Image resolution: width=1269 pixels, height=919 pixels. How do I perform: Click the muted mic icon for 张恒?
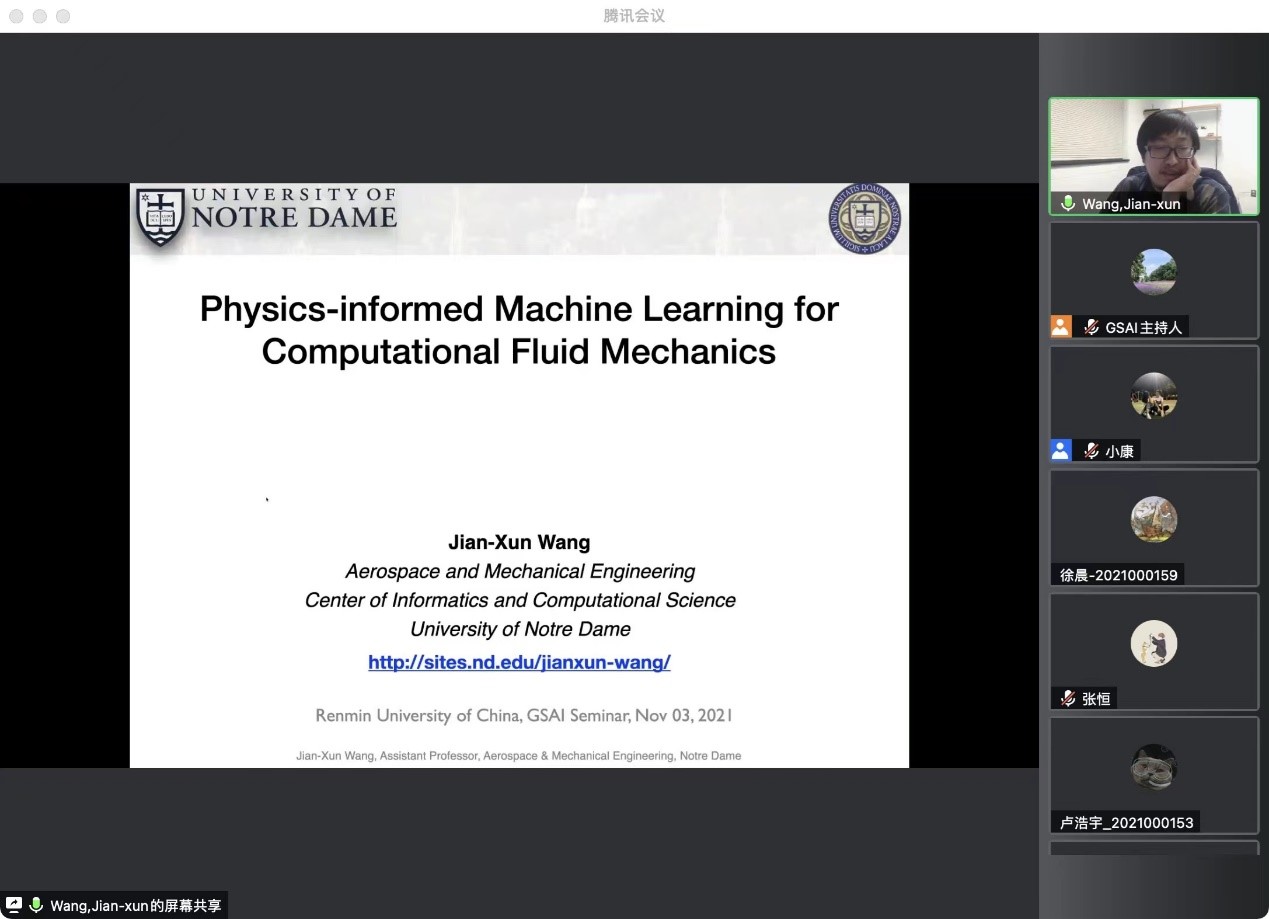coord(1069,699)
